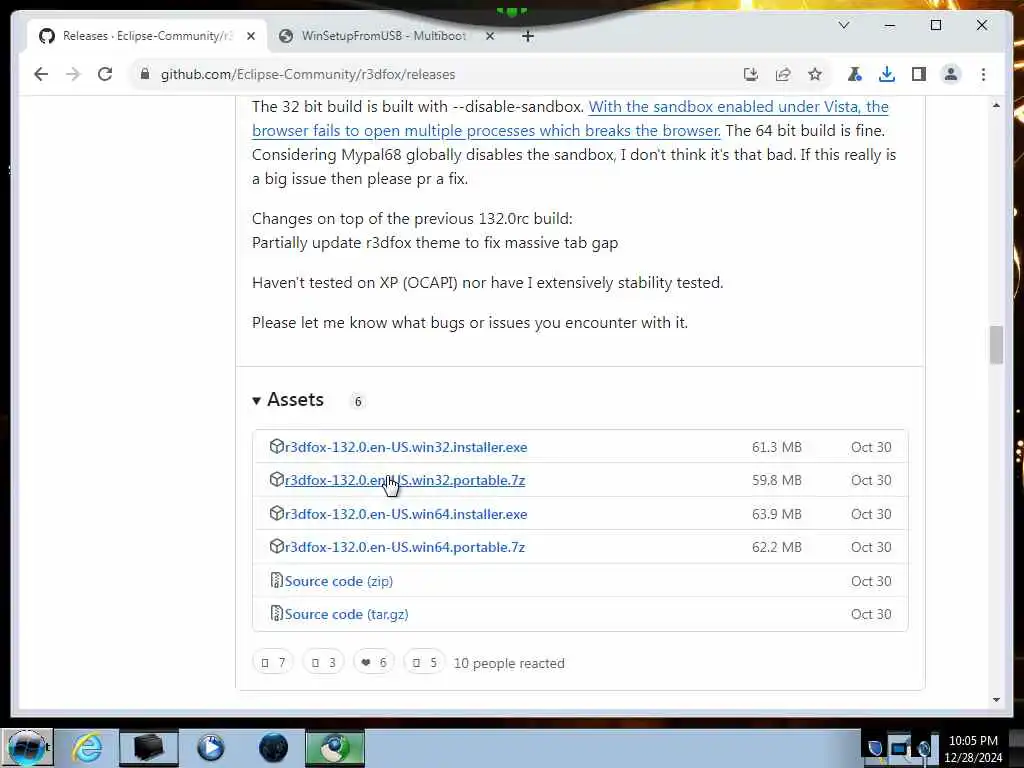The image size is (1024, 768).
Task: Click the scrollbar up arrow
Action: (x=996, y=106)
